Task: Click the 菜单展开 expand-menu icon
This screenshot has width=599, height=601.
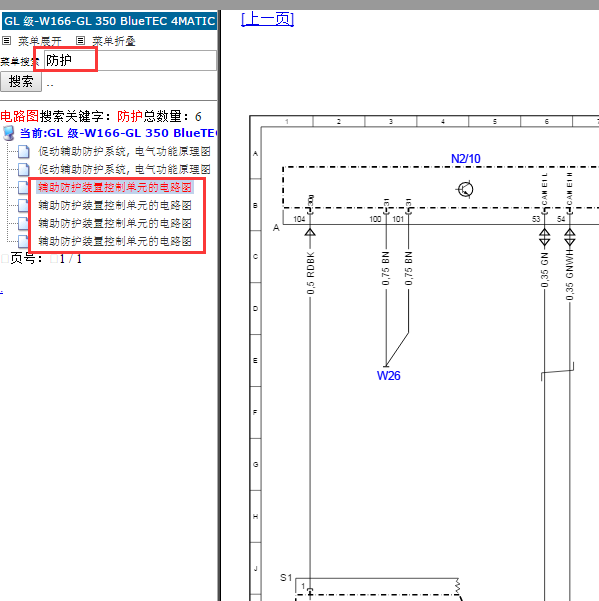Action: pyautogui.click(x=7, y=41)
